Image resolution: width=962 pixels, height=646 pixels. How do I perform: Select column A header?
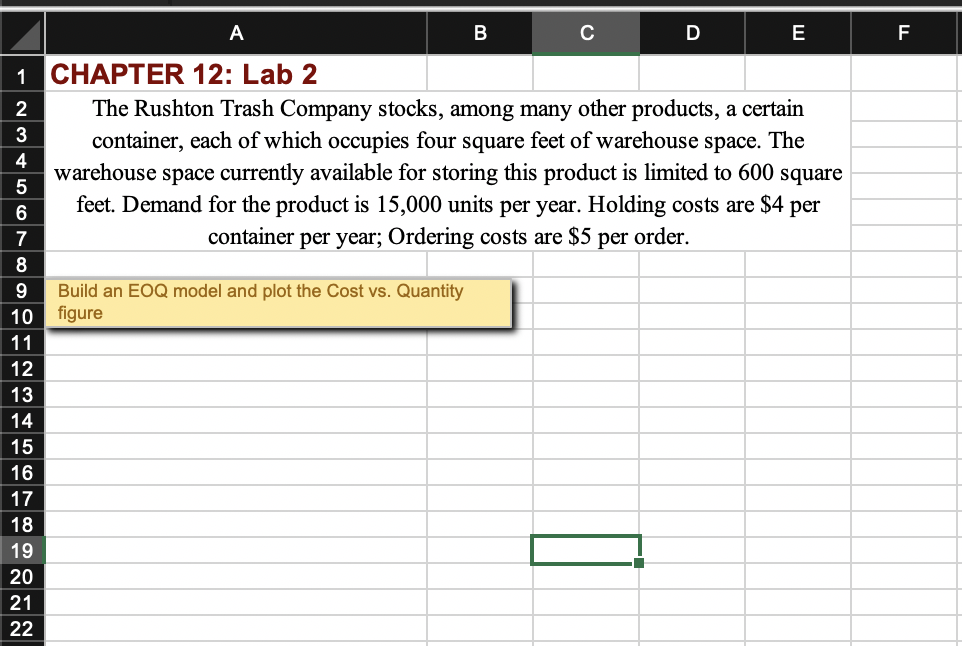(236, 33)
